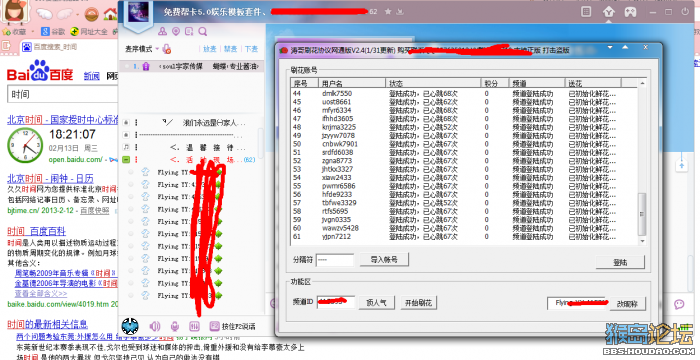
Task: Click the speaker volume icon in YY
Action: point(154,327)
